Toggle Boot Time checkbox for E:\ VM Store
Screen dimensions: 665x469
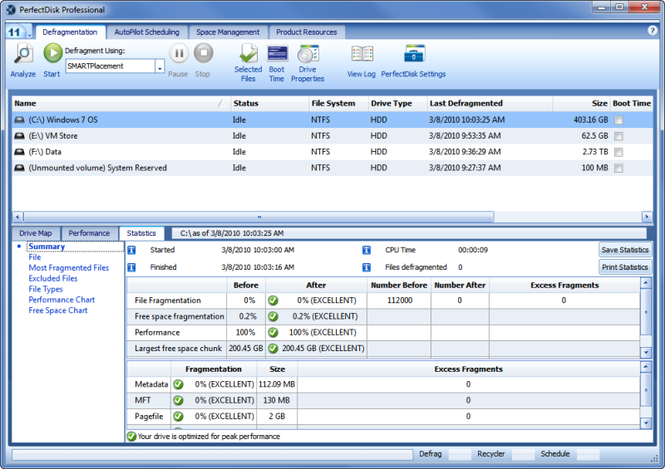[619, 136]
